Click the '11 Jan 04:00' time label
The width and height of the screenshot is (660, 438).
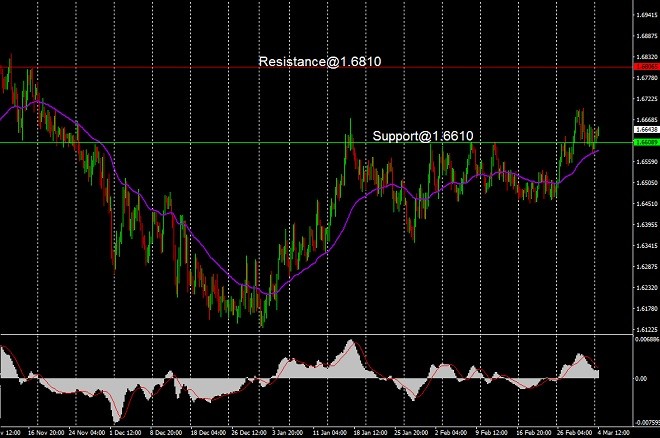click(x=330, y=433)
